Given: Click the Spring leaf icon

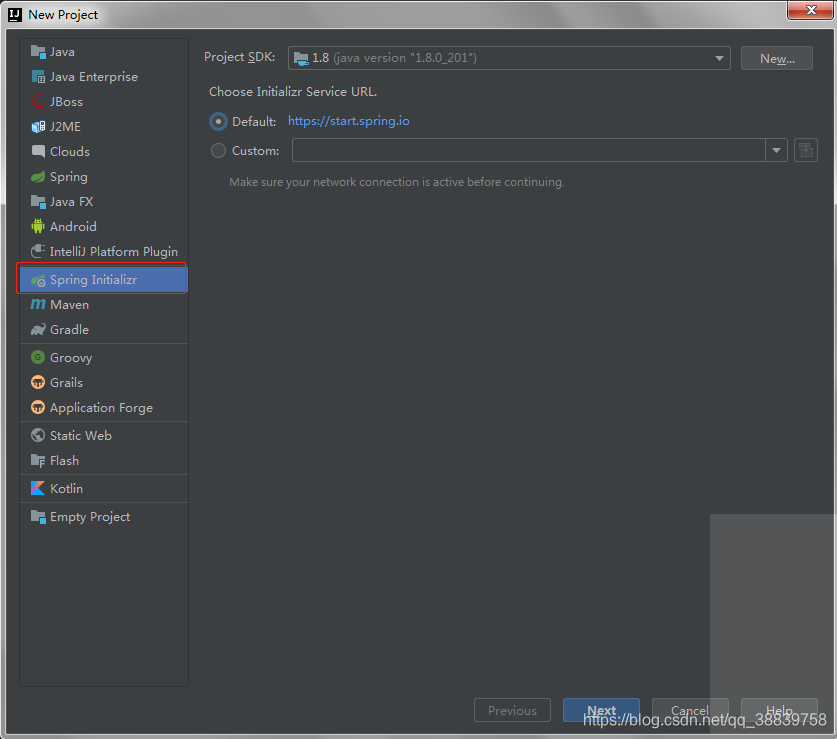Looking at the screenshot, I should click(x=38, y=177).
